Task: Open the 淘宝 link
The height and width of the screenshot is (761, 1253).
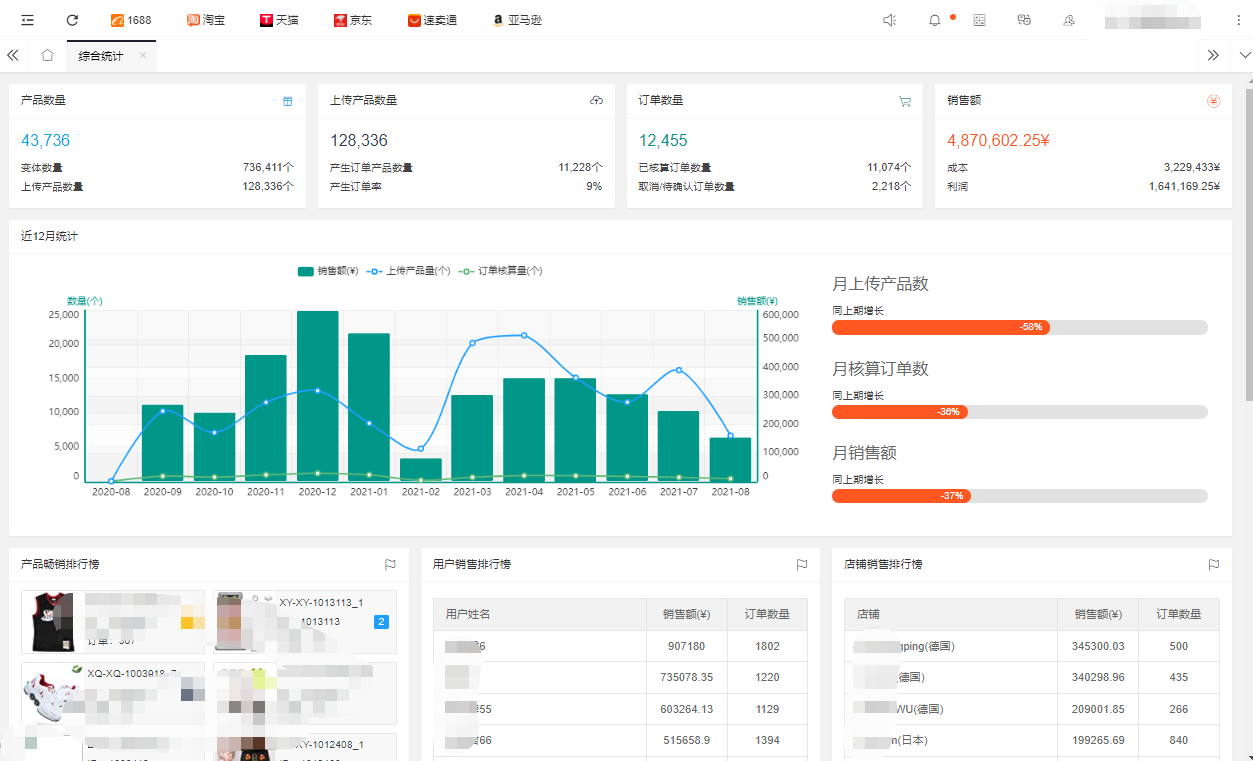Action: (206, 20)
